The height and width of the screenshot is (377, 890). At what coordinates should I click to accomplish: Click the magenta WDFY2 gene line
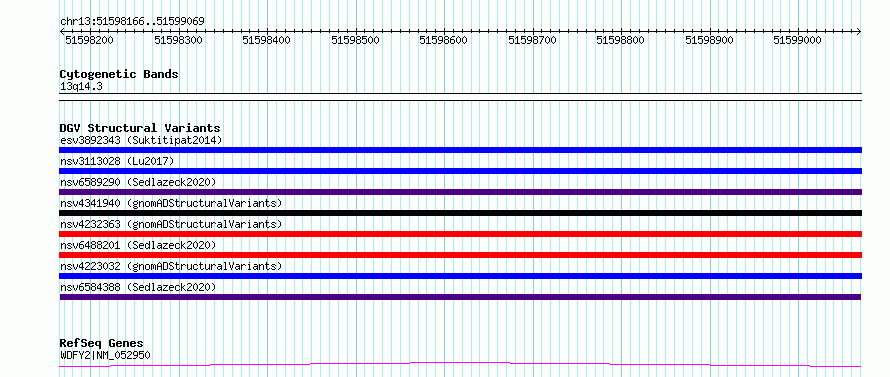(460, 365)
